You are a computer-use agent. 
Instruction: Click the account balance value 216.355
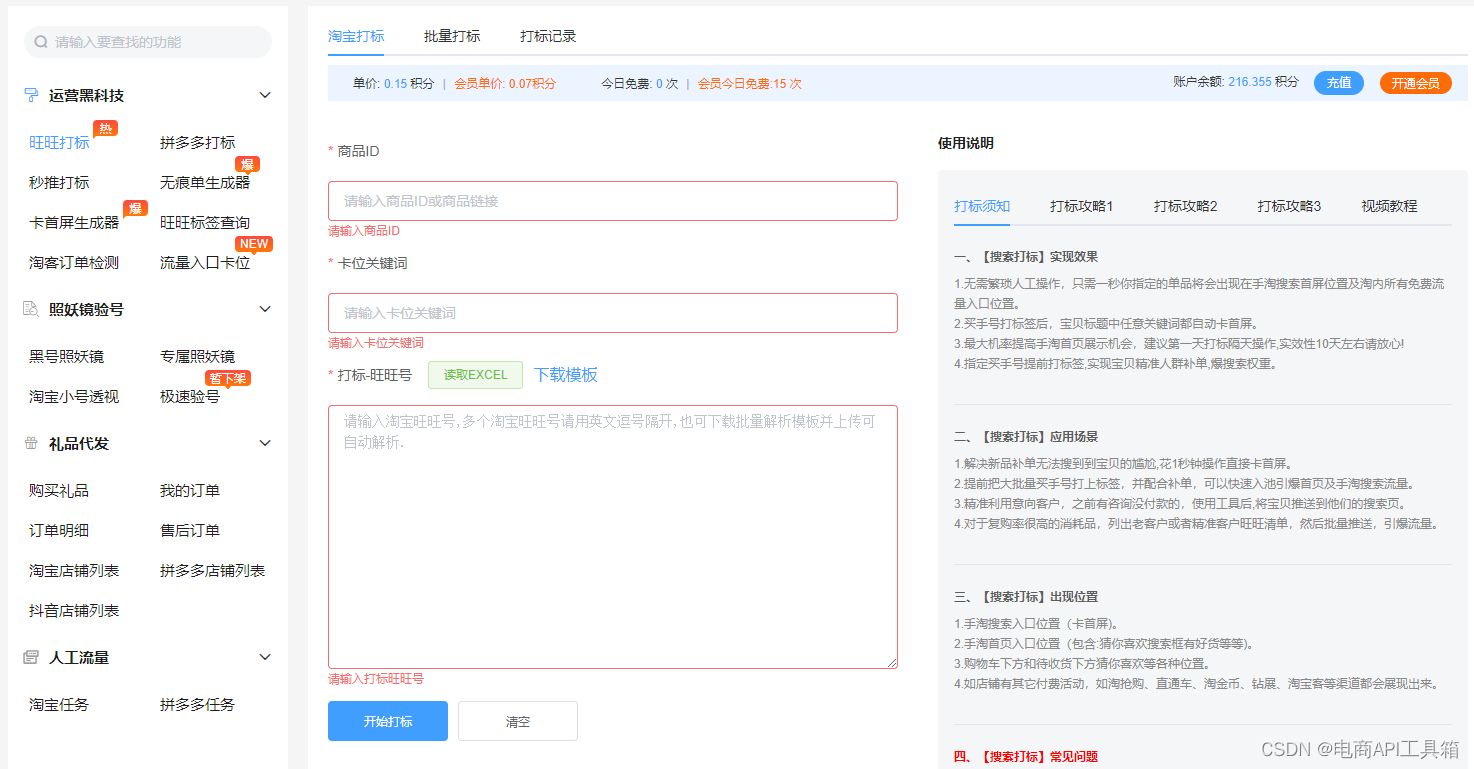[1250, 82]
